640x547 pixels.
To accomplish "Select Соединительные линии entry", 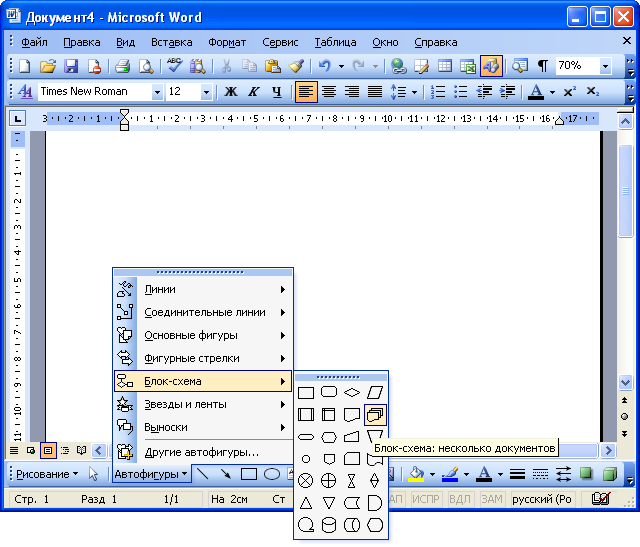I will tap(203, 313).
